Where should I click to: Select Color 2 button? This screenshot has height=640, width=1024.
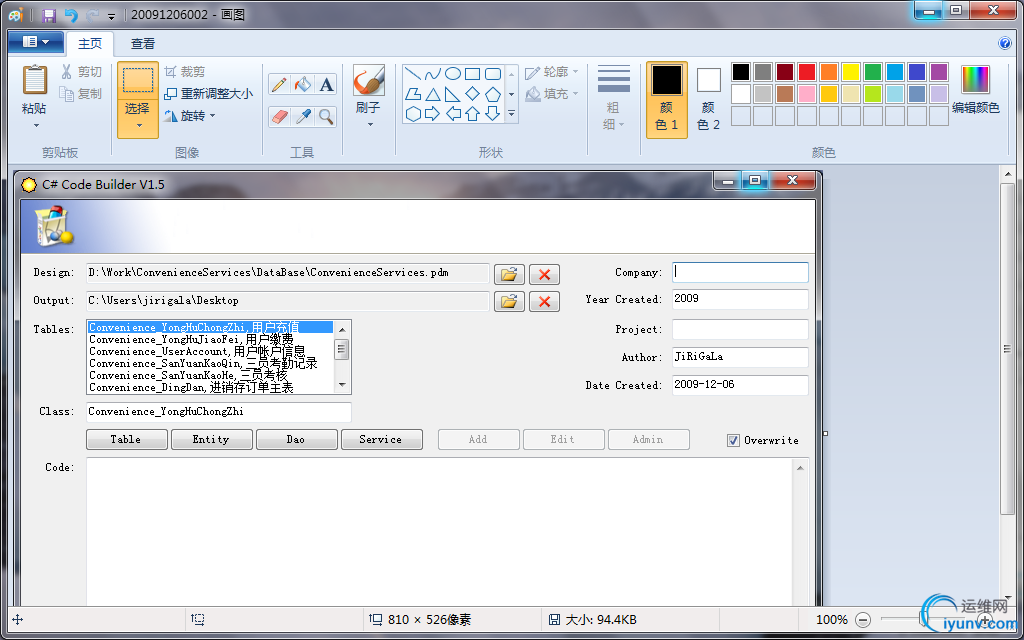709,99
